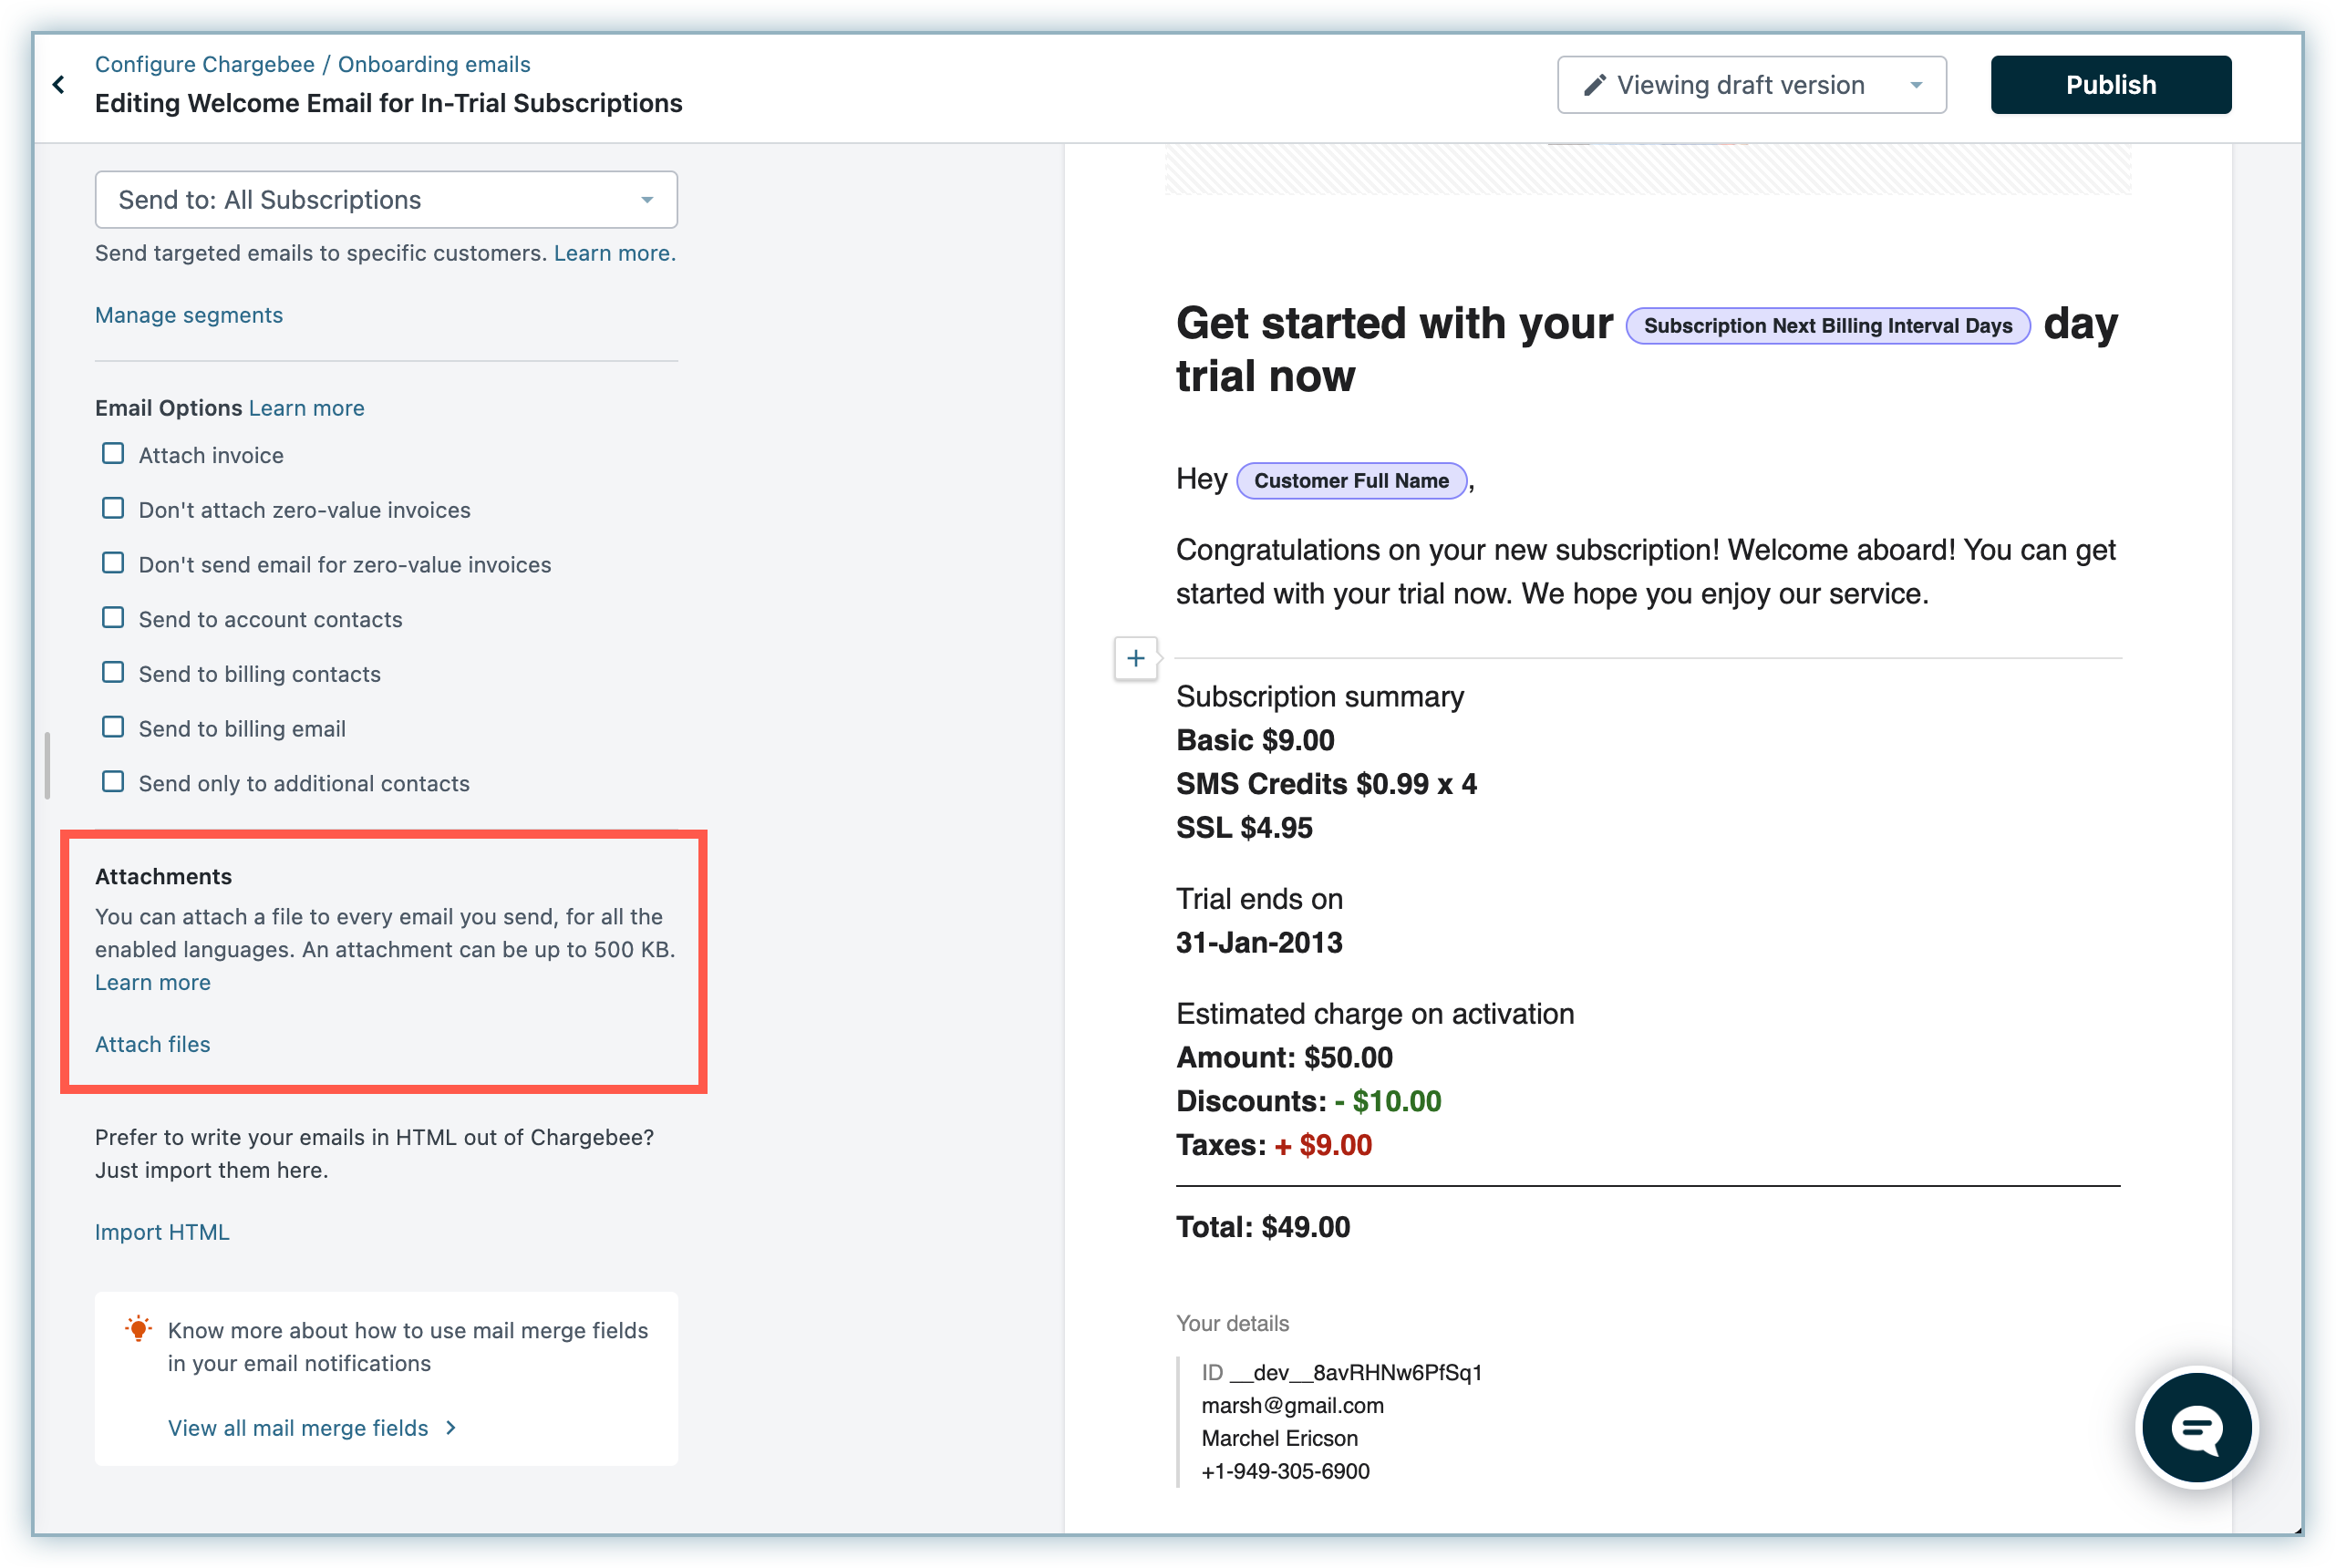Click the pencil icon in draft selector
The image size is (2336, 1568).
pos(1594,85)
